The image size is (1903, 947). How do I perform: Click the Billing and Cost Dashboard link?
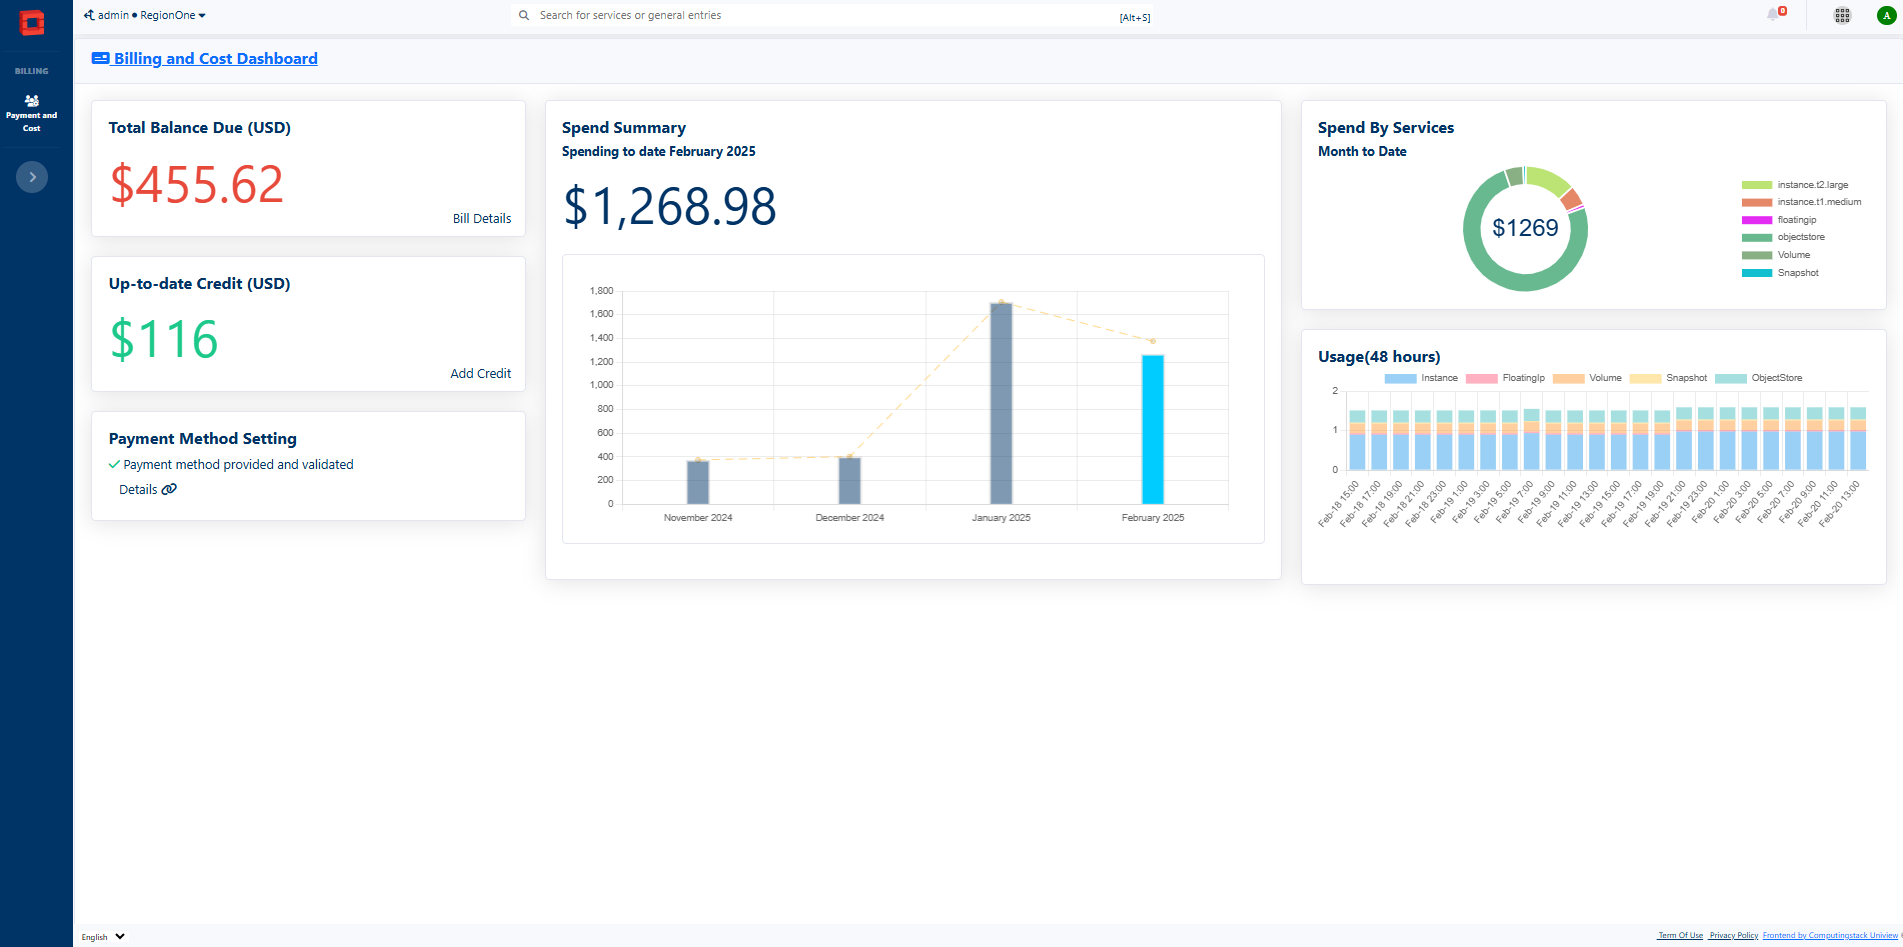(x=216, y=58)
